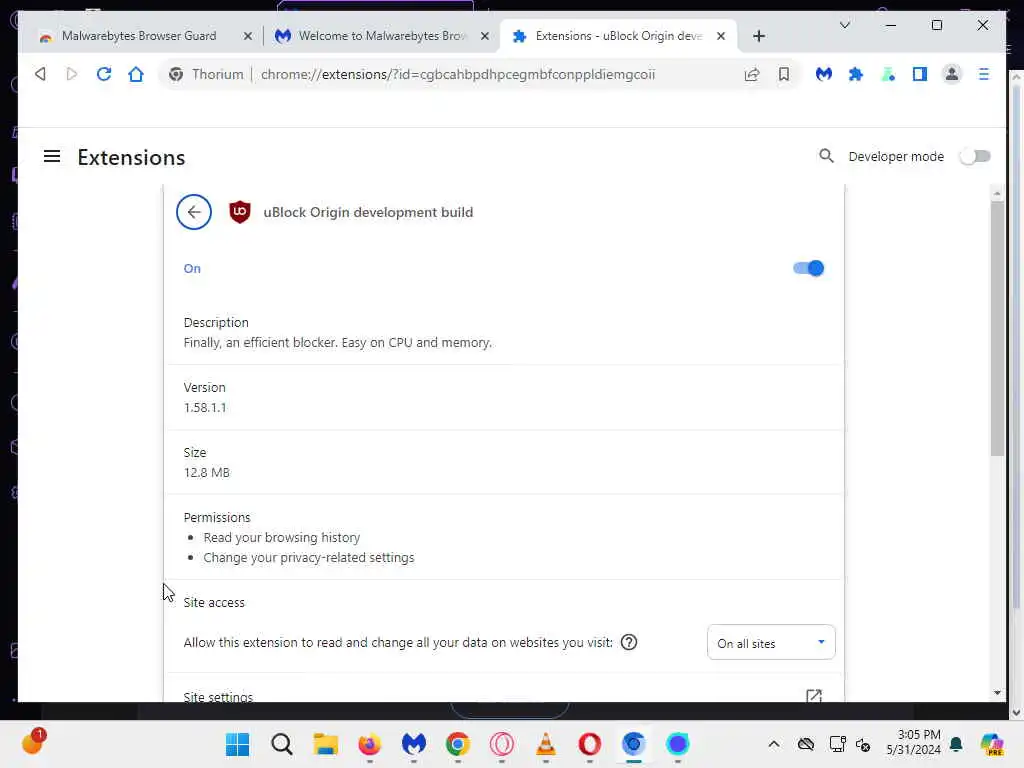
Task: Click the chrome://extensions address bar
Action: [457, 74]
